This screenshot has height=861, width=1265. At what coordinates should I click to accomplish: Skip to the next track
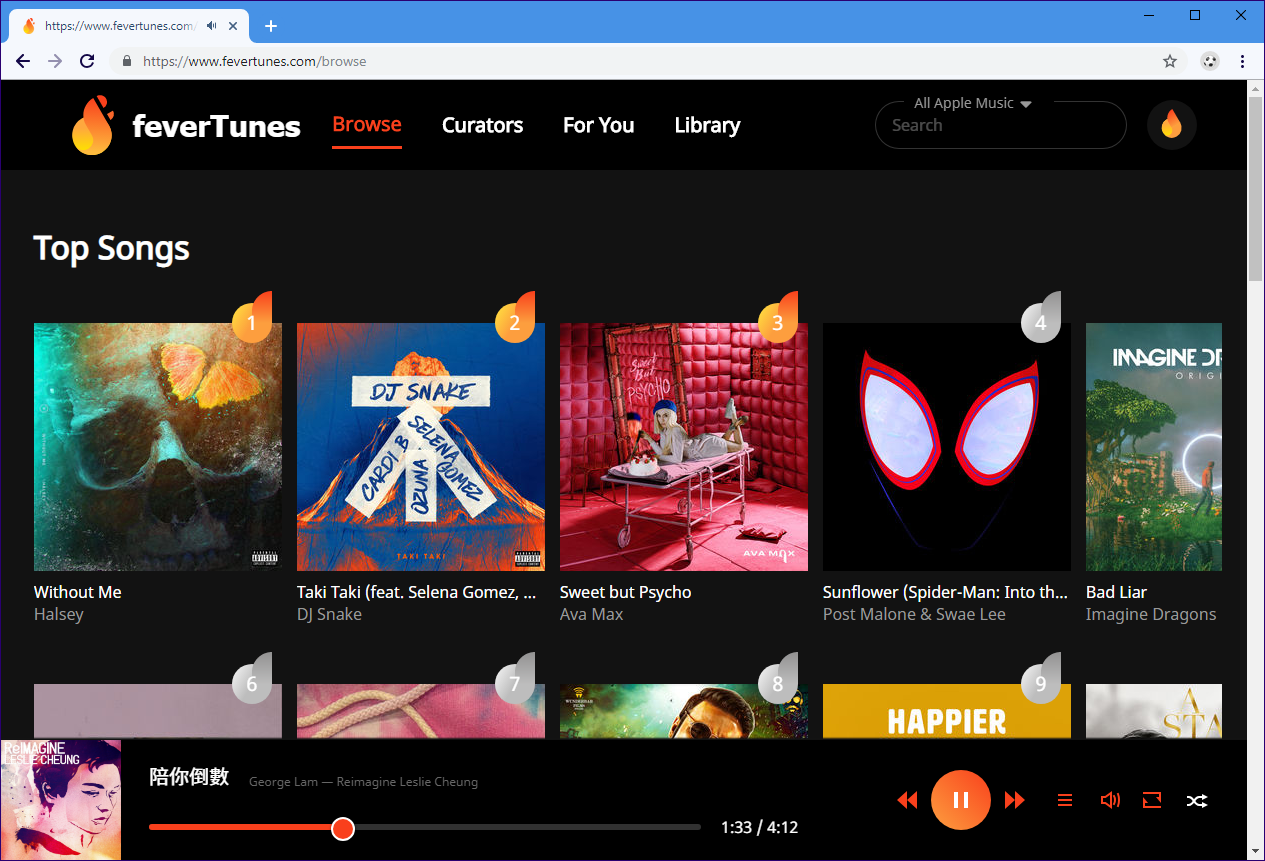[x=1015, y=800]
